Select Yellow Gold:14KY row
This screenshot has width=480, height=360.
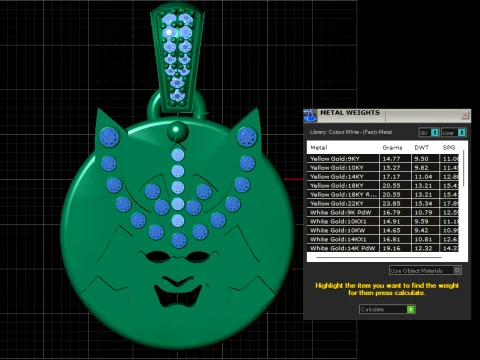(383, 177)
